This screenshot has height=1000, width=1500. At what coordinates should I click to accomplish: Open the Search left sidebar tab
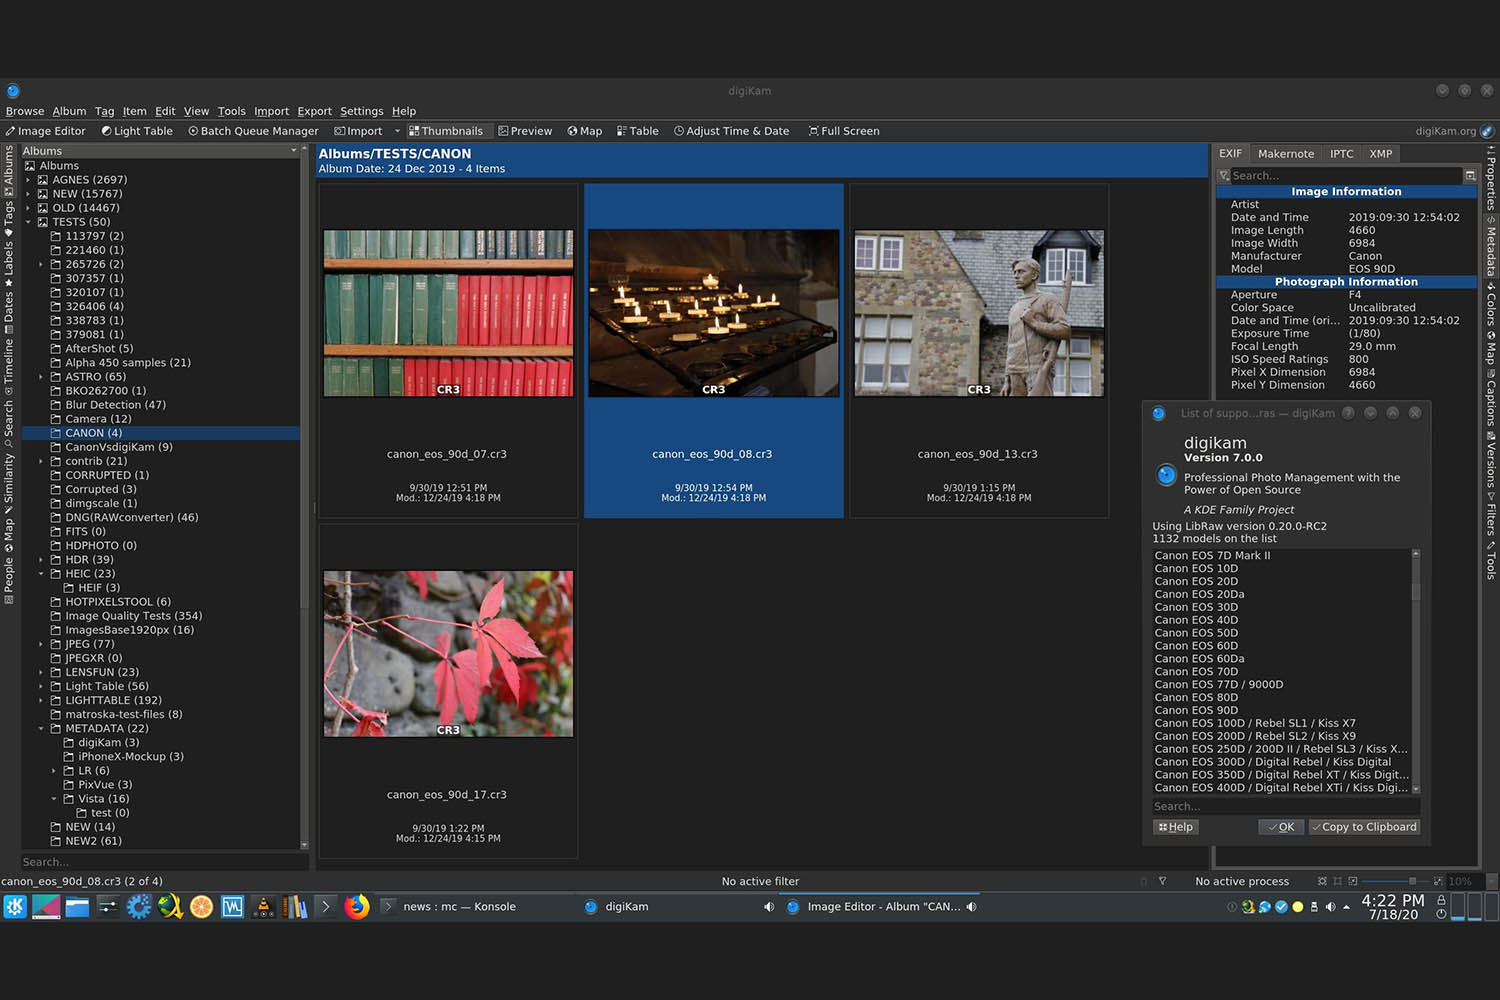[x=9, y=424]
